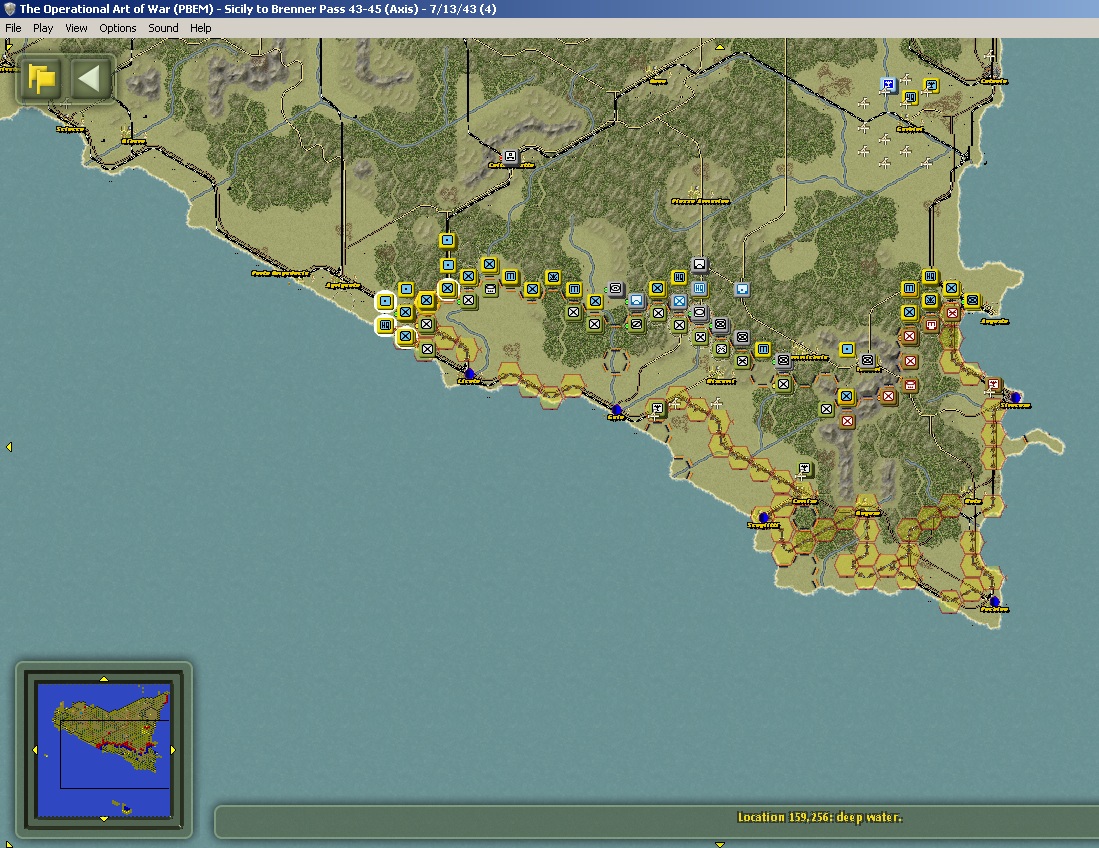Select the grey unit at Caltanissetta

510,156
